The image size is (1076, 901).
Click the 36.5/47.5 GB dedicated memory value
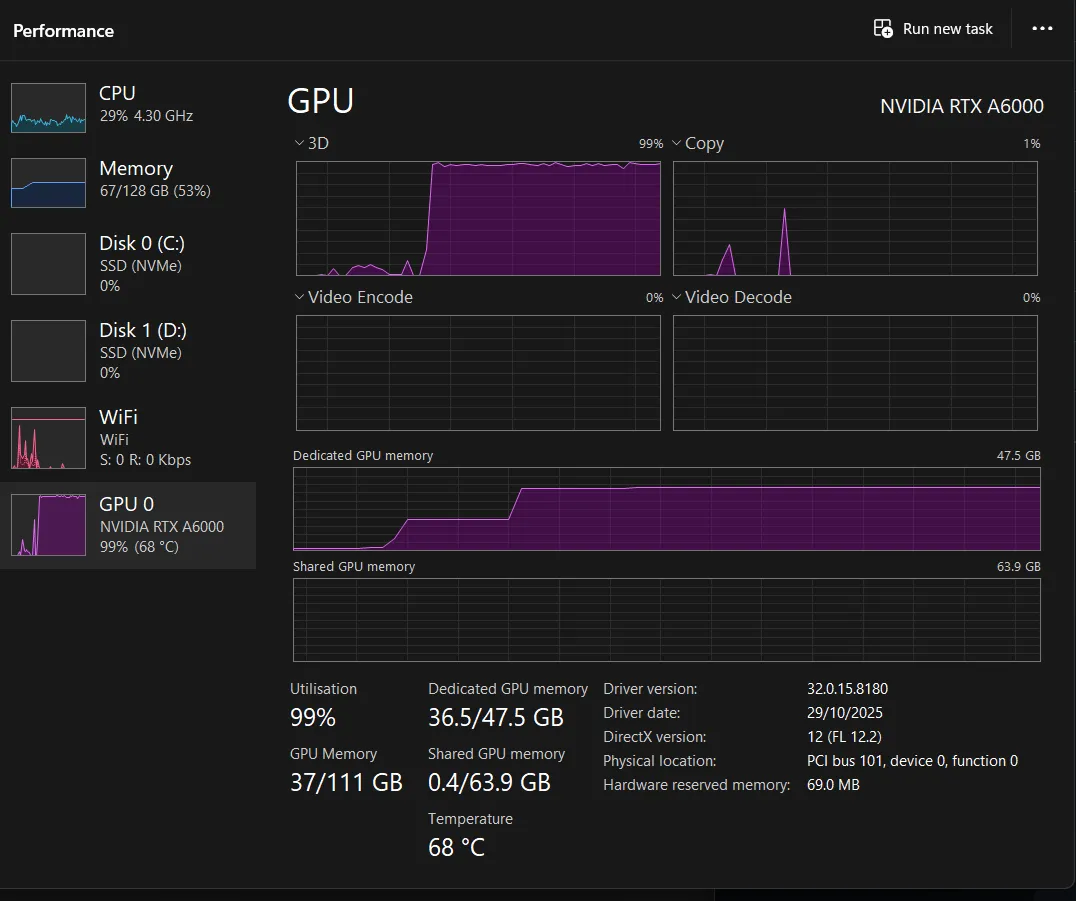click(495, 717)
